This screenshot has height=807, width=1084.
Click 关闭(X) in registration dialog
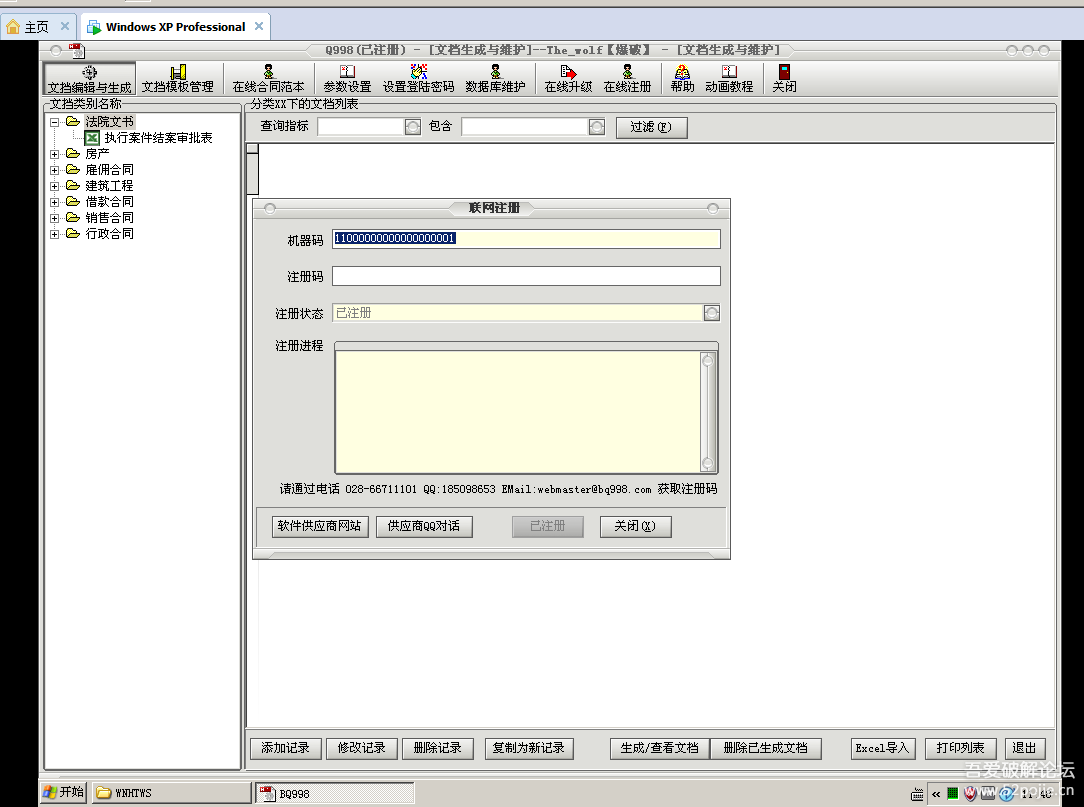click(635, 526)
